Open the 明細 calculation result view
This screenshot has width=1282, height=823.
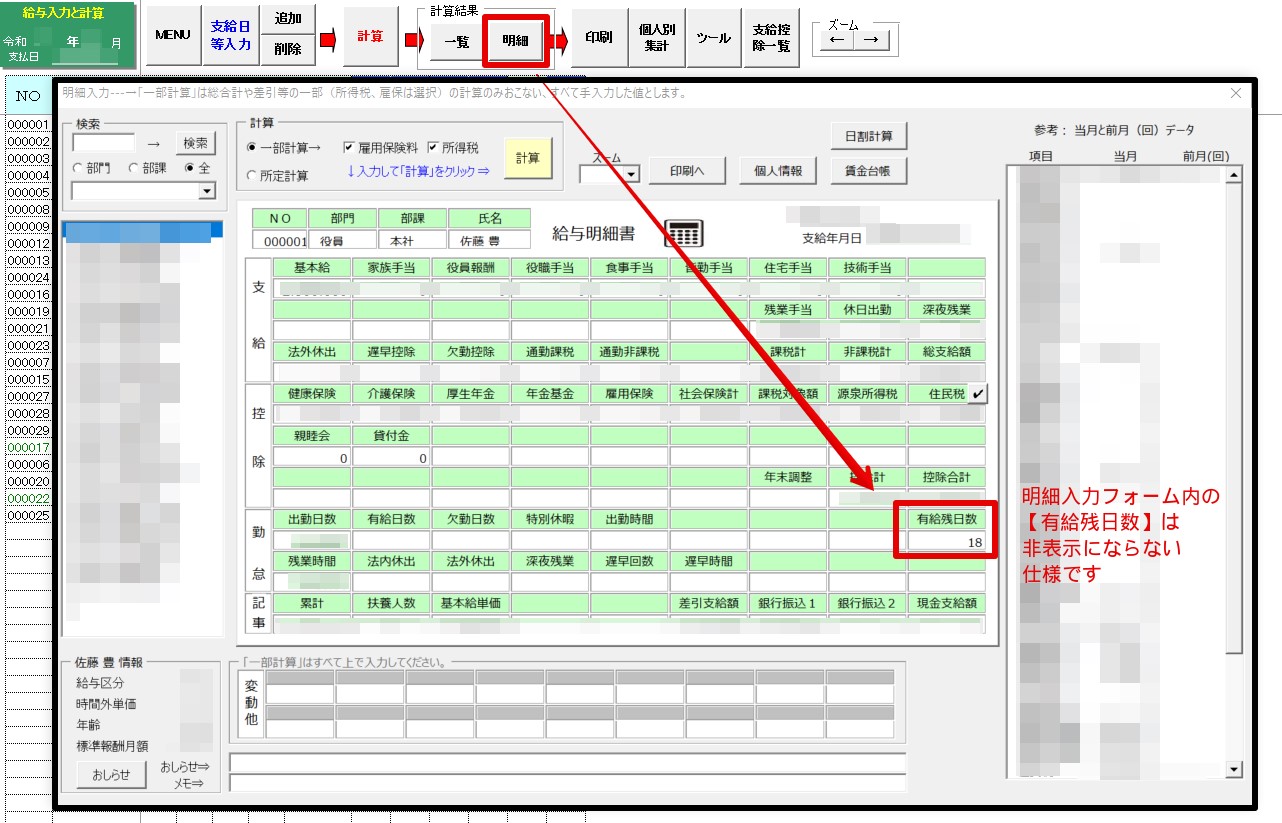[515, 40]
